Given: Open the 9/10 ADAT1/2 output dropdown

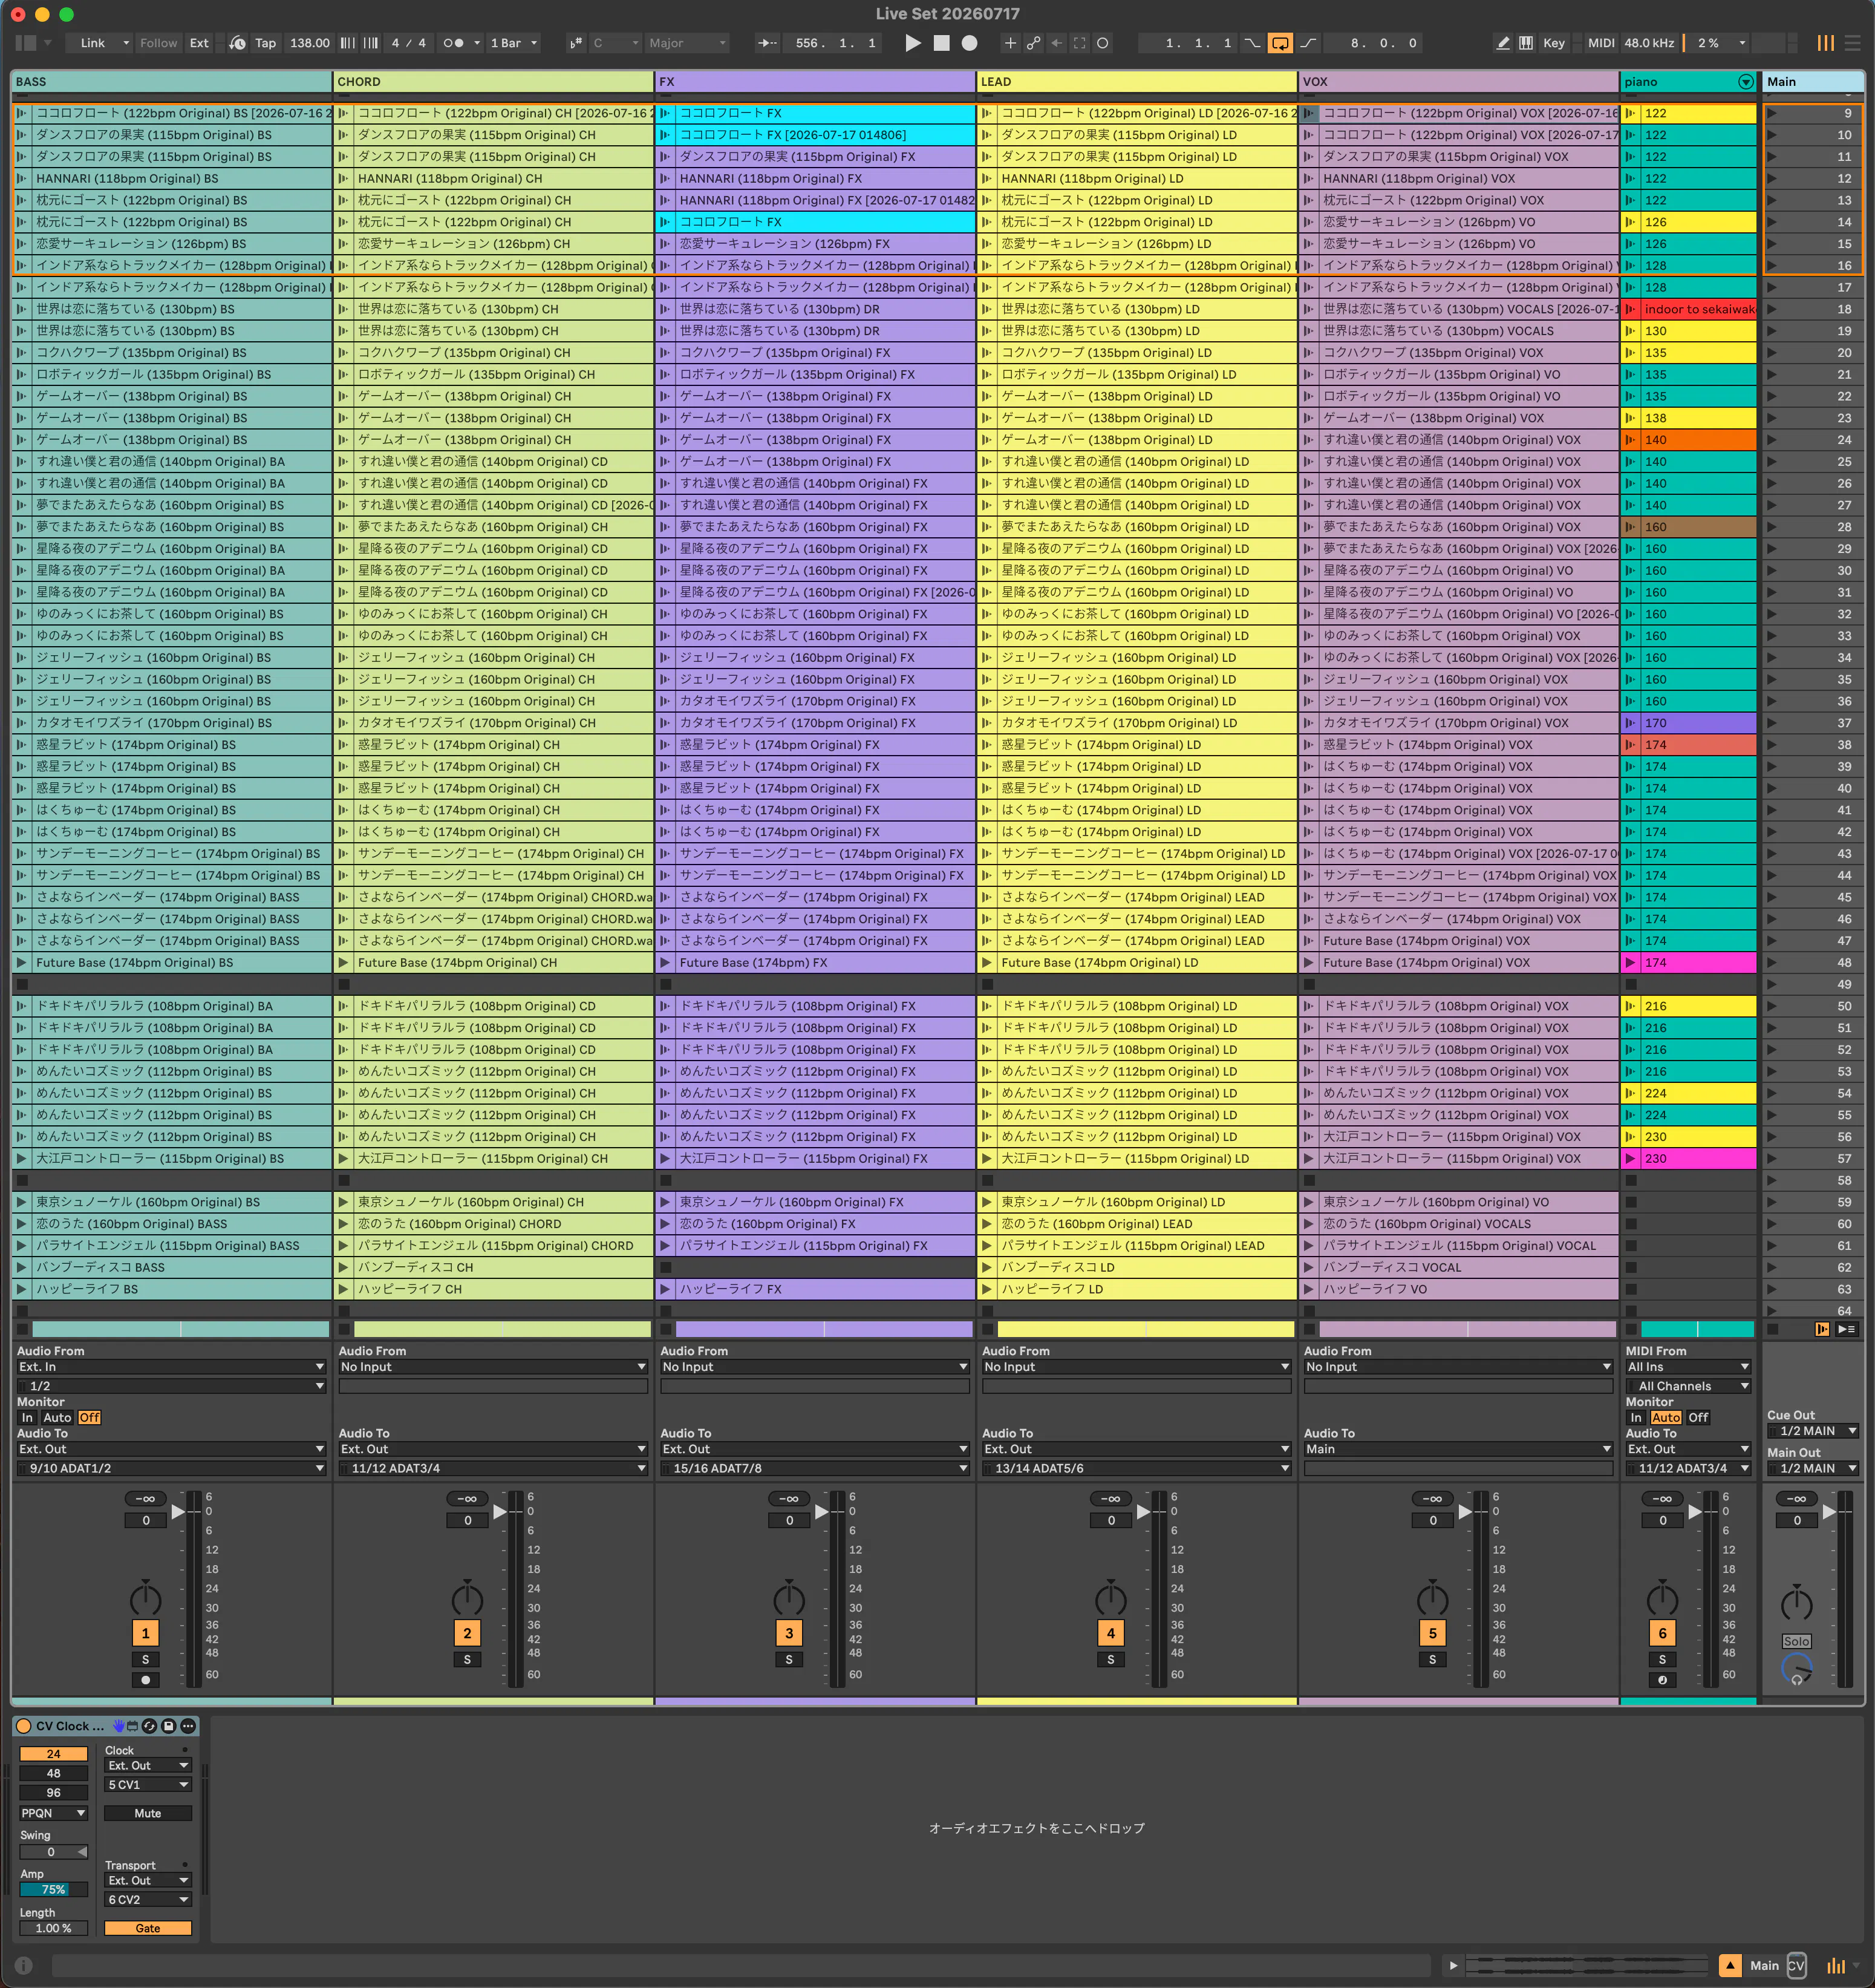Looking at the screenshot, I should [x=172, y=1468].
